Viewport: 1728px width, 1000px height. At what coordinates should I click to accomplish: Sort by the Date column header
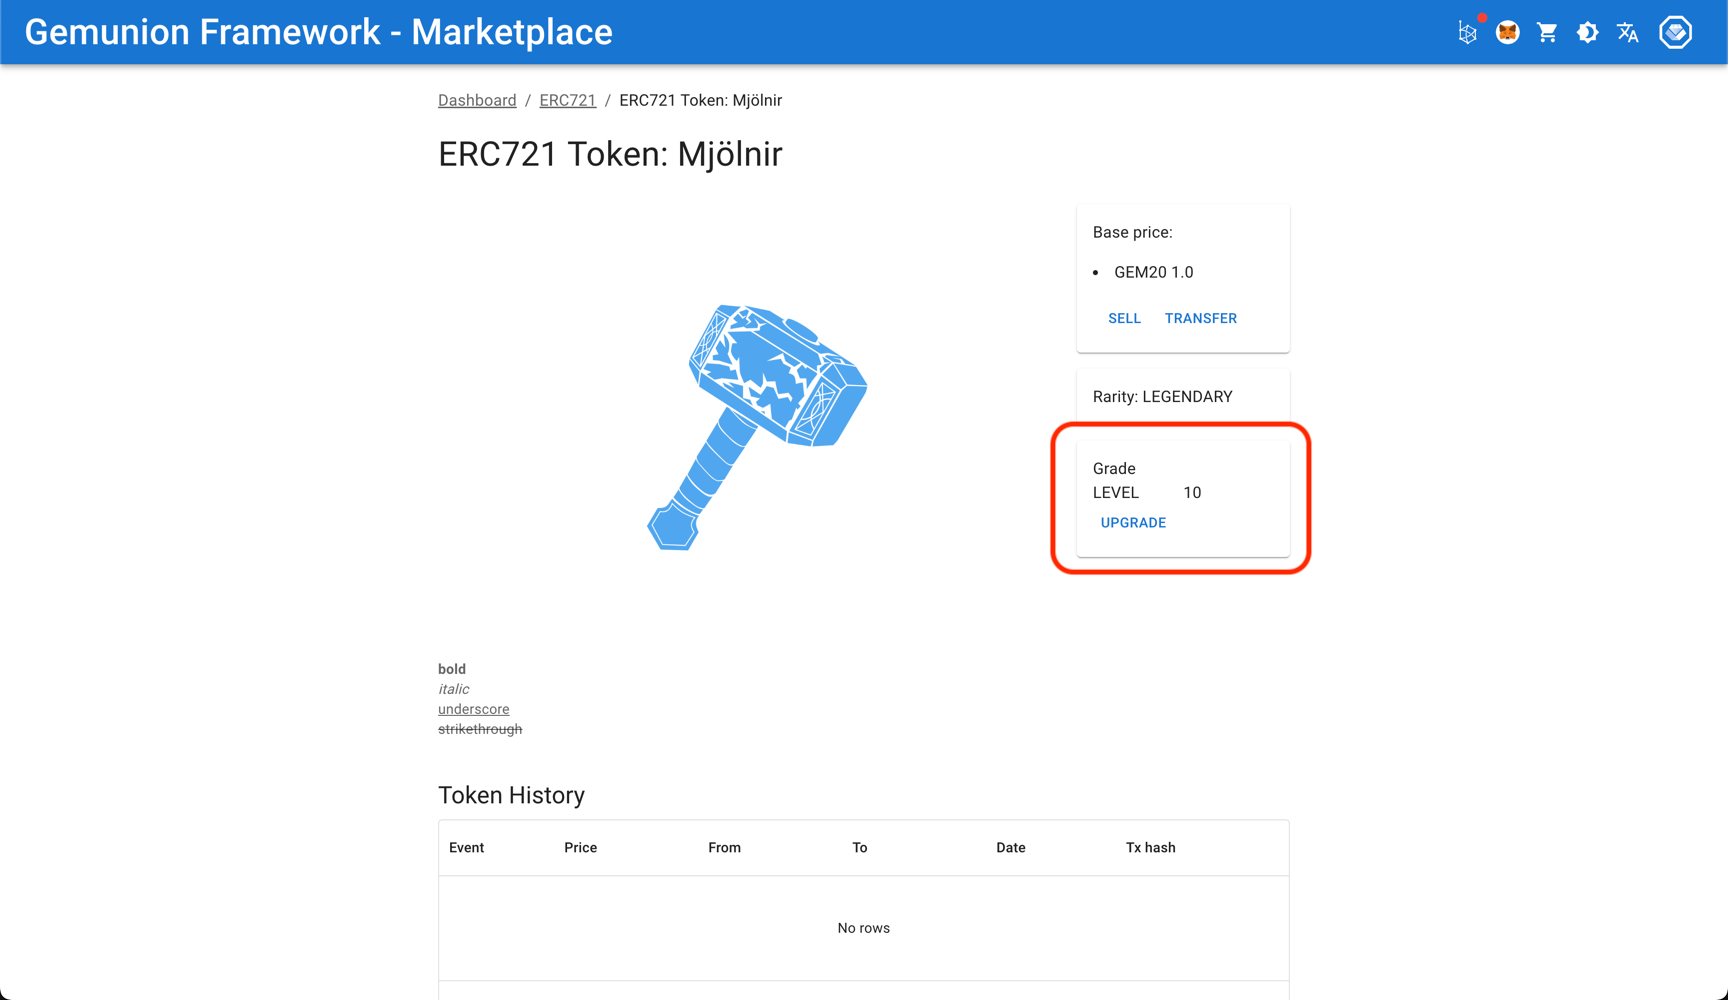tap(1010, 847)
